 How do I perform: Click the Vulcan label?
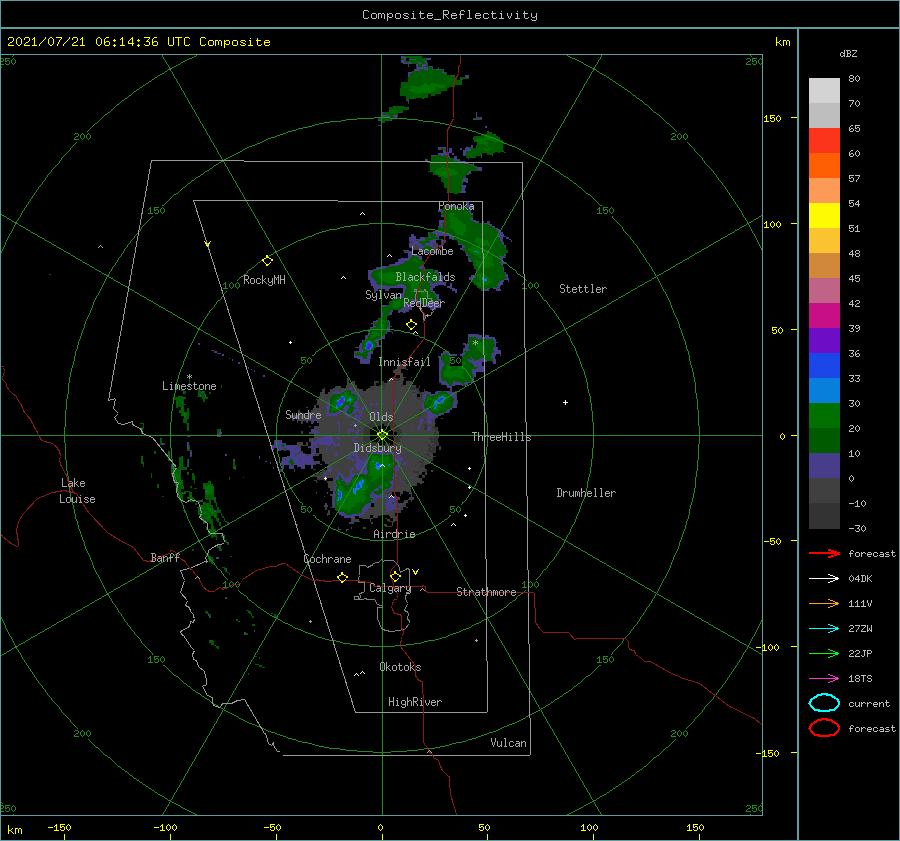click(508, 743)
